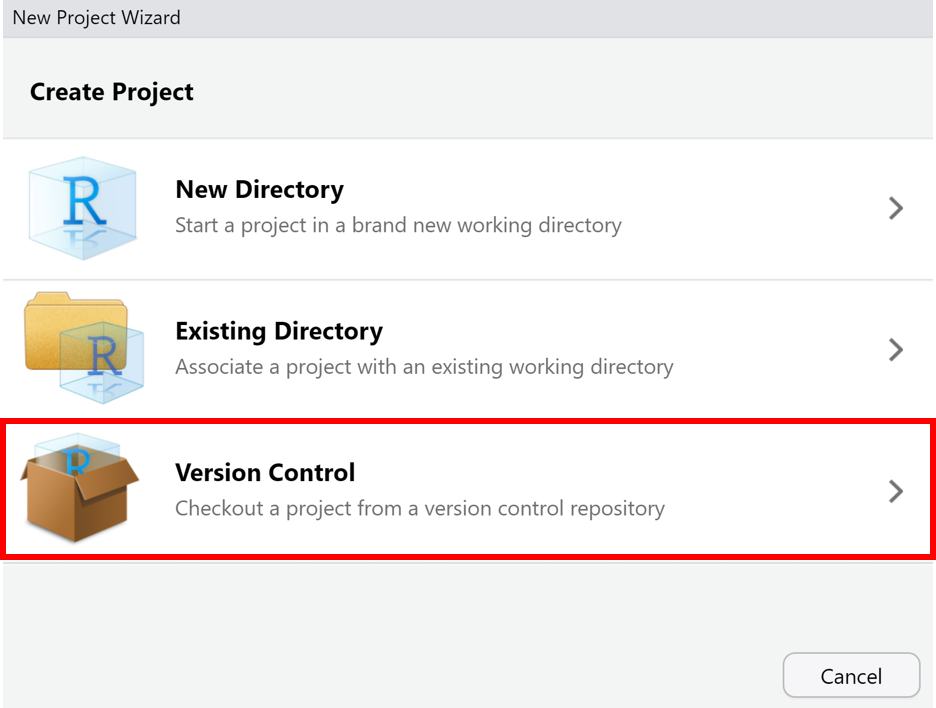Select the New Directory title text
This screenshot has height=708, width=936.
(259, 190)
